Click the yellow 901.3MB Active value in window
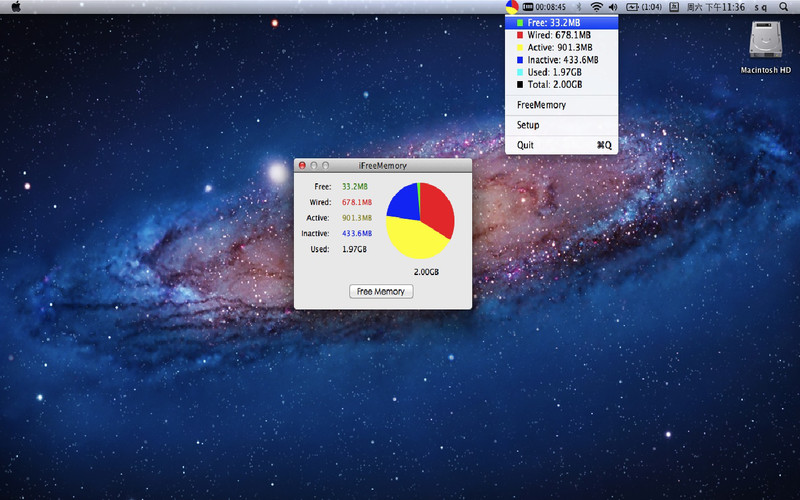The image size is (800, 500). pos(357,218)
